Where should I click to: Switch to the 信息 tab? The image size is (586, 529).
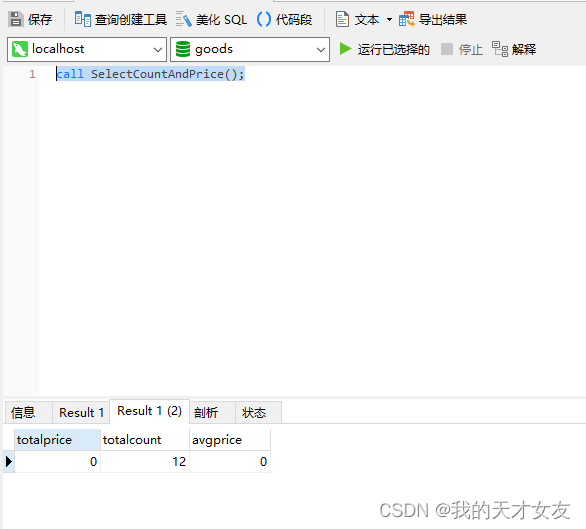point(23,413)
